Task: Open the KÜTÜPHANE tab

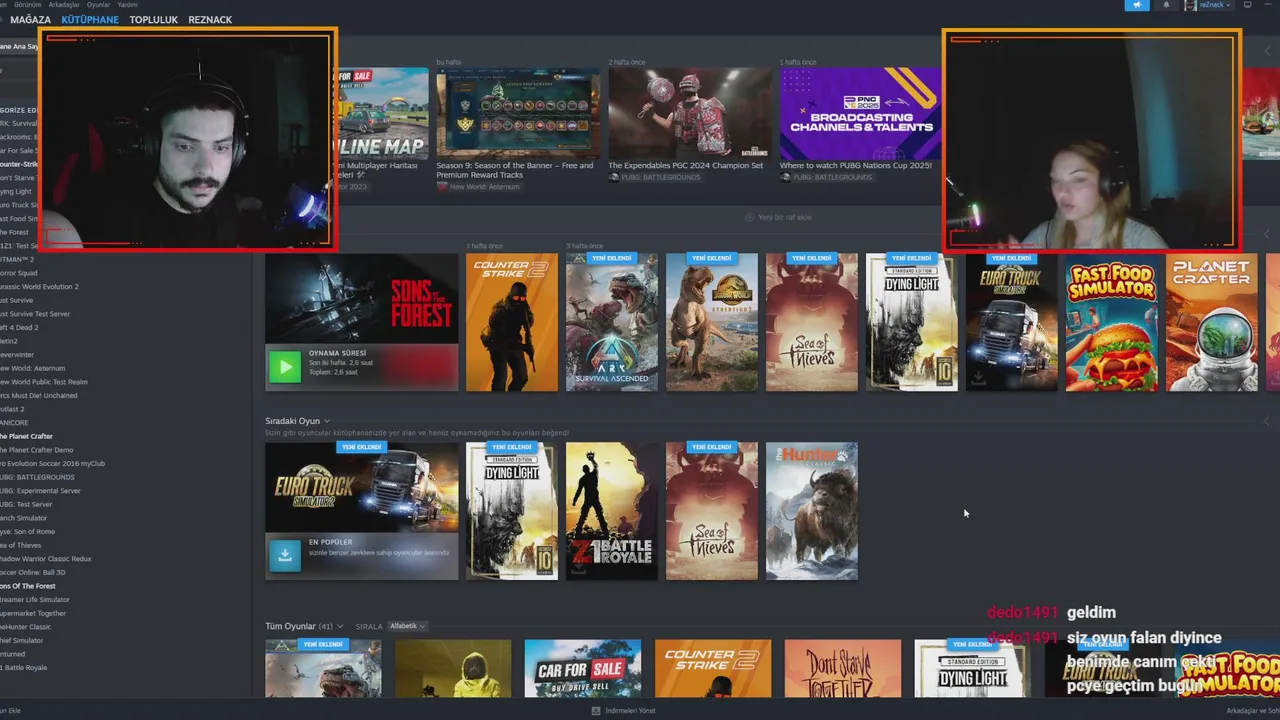Action: tap(90, 20)
